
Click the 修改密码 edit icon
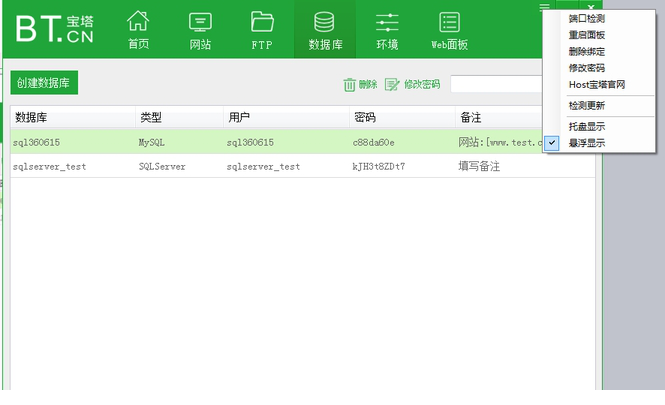click(x=393, y=85)
